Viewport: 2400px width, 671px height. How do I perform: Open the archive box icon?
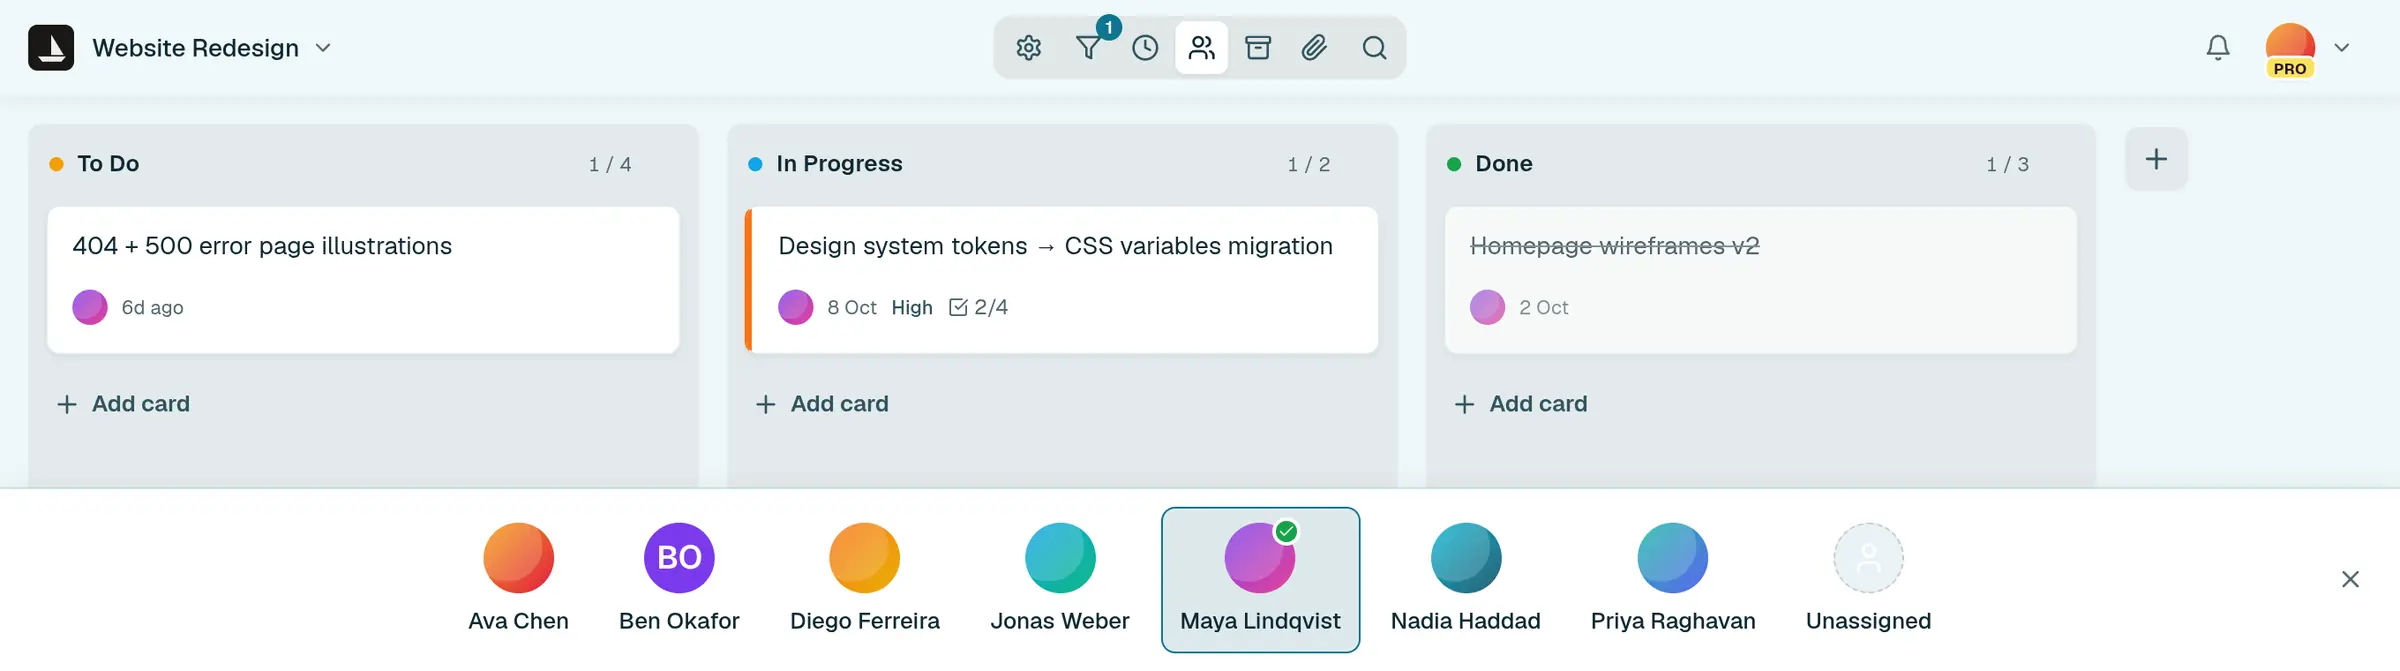click(1258, 48)
